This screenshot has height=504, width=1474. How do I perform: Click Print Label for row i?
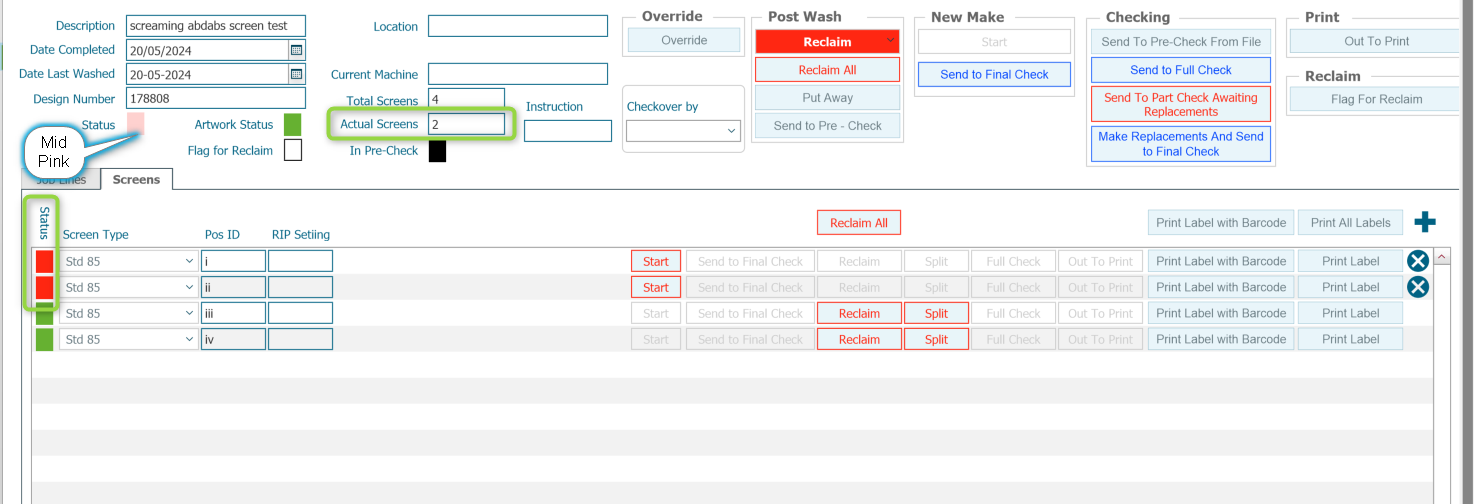pos(1350,261)
